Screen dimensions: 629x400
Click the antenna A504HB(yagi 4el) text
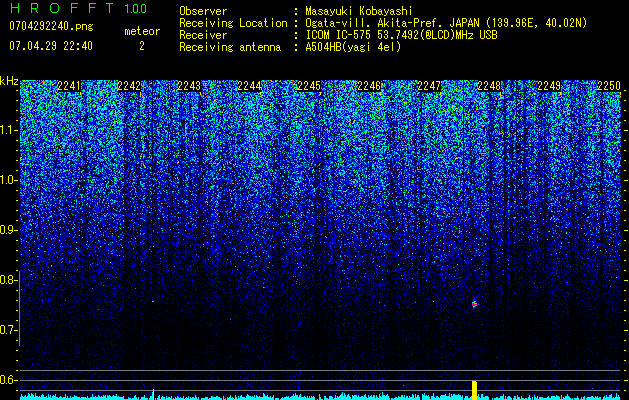353,47
